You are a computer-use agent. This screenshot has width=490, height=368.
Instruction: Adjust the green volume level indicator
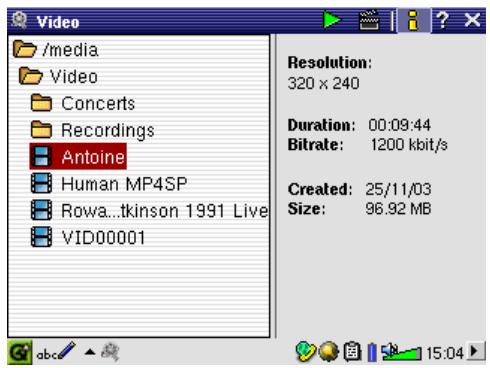coord(401,353)
